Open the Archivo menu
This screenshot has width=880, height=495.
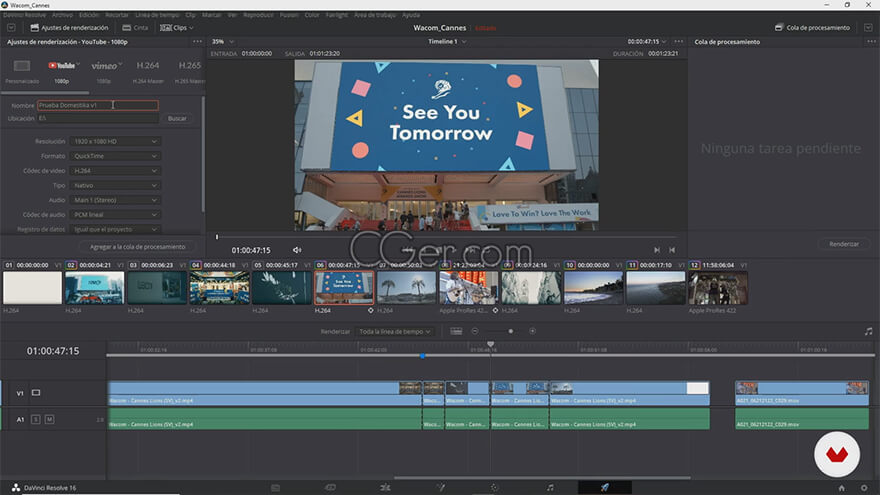[62, 15]
